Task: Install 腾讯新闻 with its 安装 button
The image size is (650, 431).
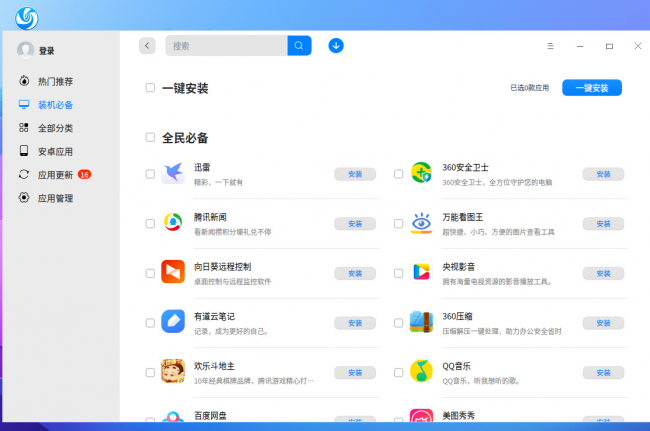Action: tap(355, 224)
